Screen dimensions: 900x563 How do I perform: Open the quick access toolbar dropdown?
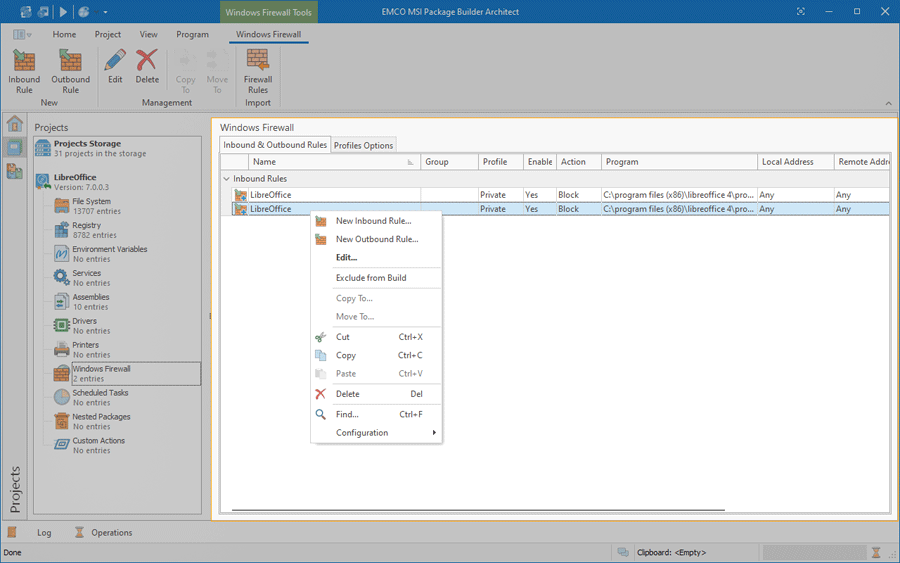point(106,12)
